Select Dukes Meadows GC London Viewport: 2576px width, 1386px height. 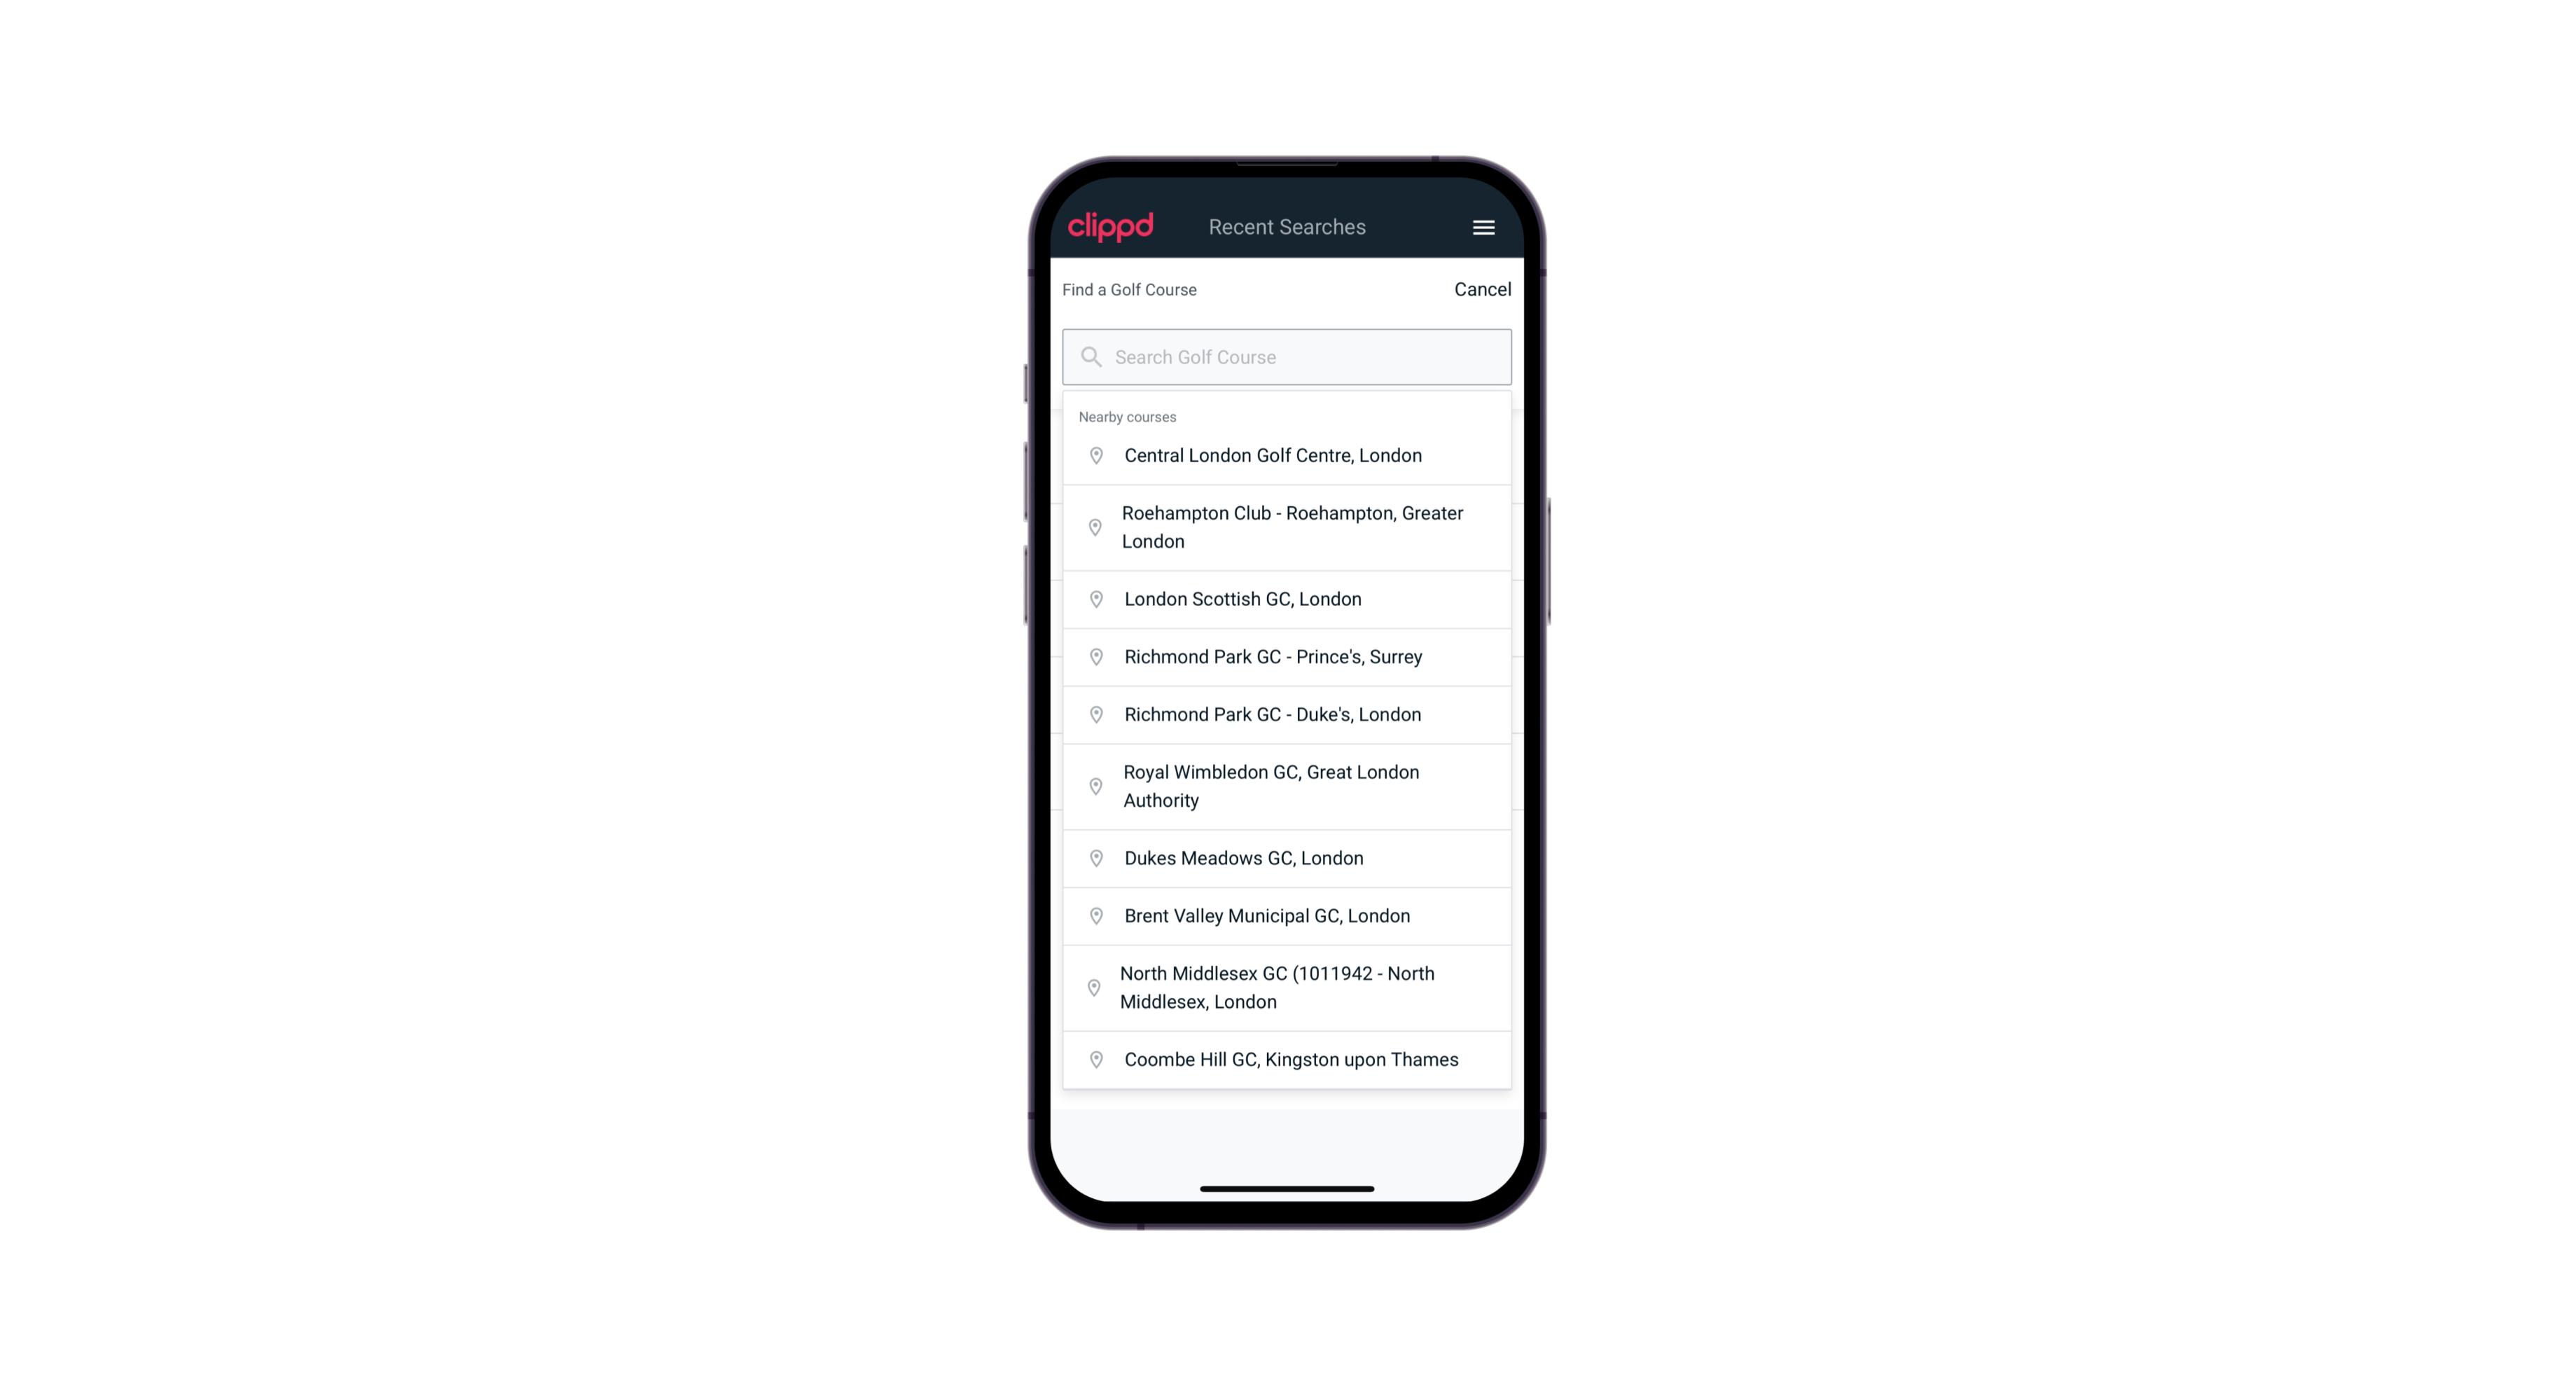coord(1288,857)
